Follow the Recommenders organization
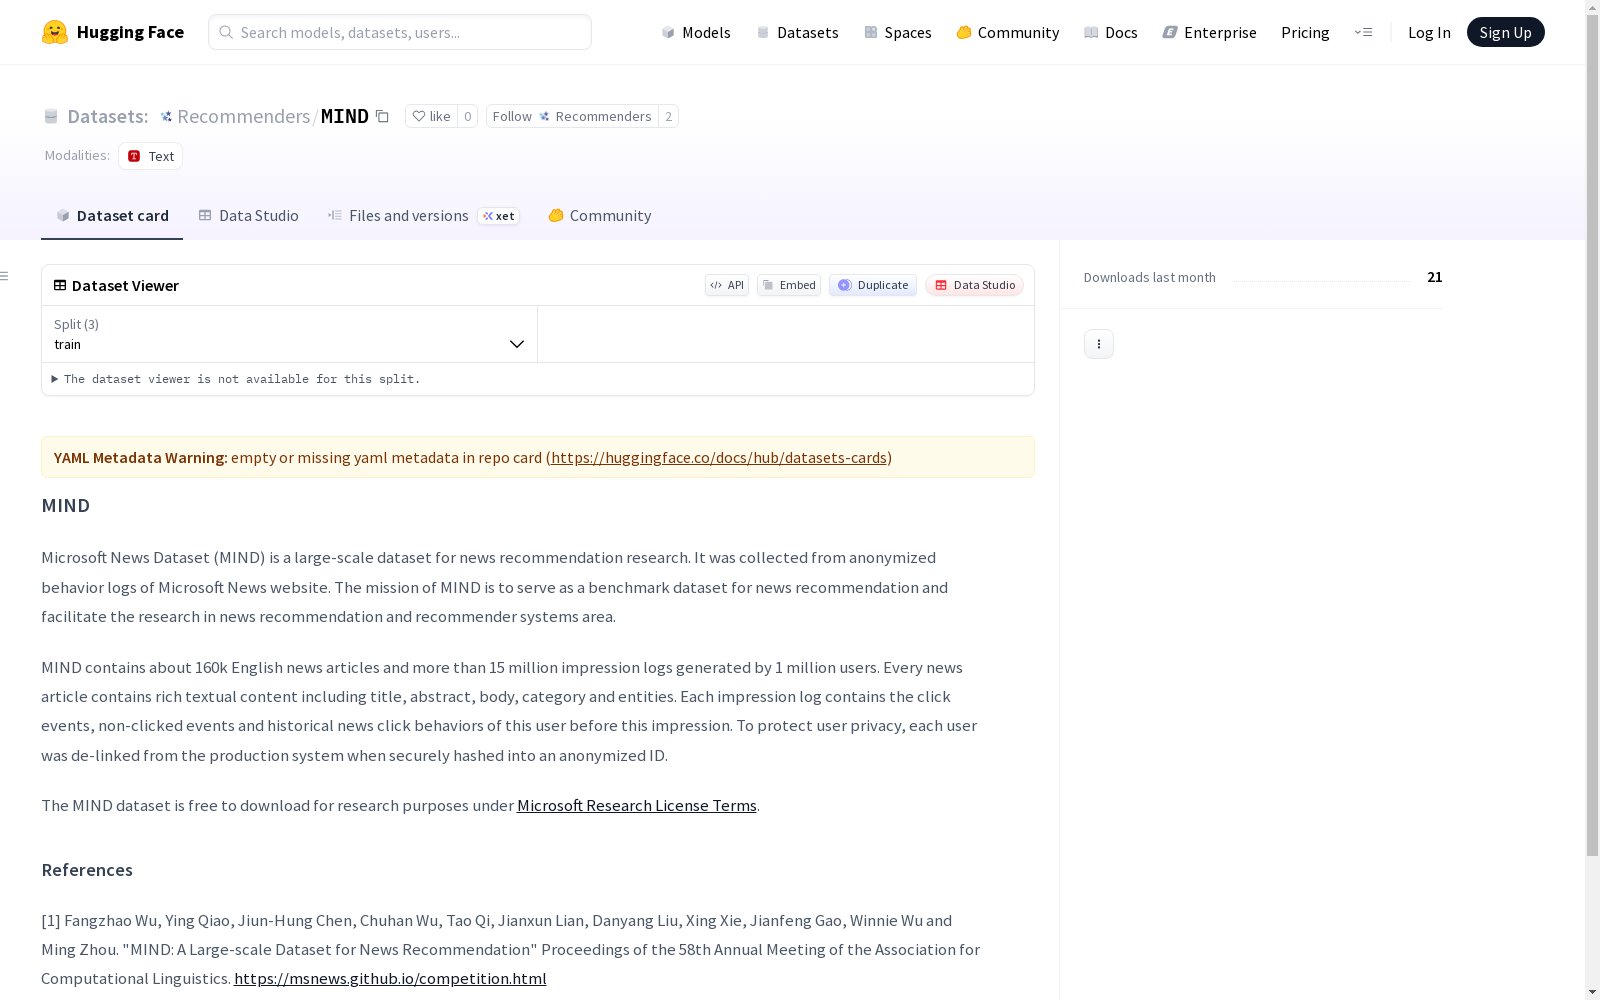 [572, 116]
